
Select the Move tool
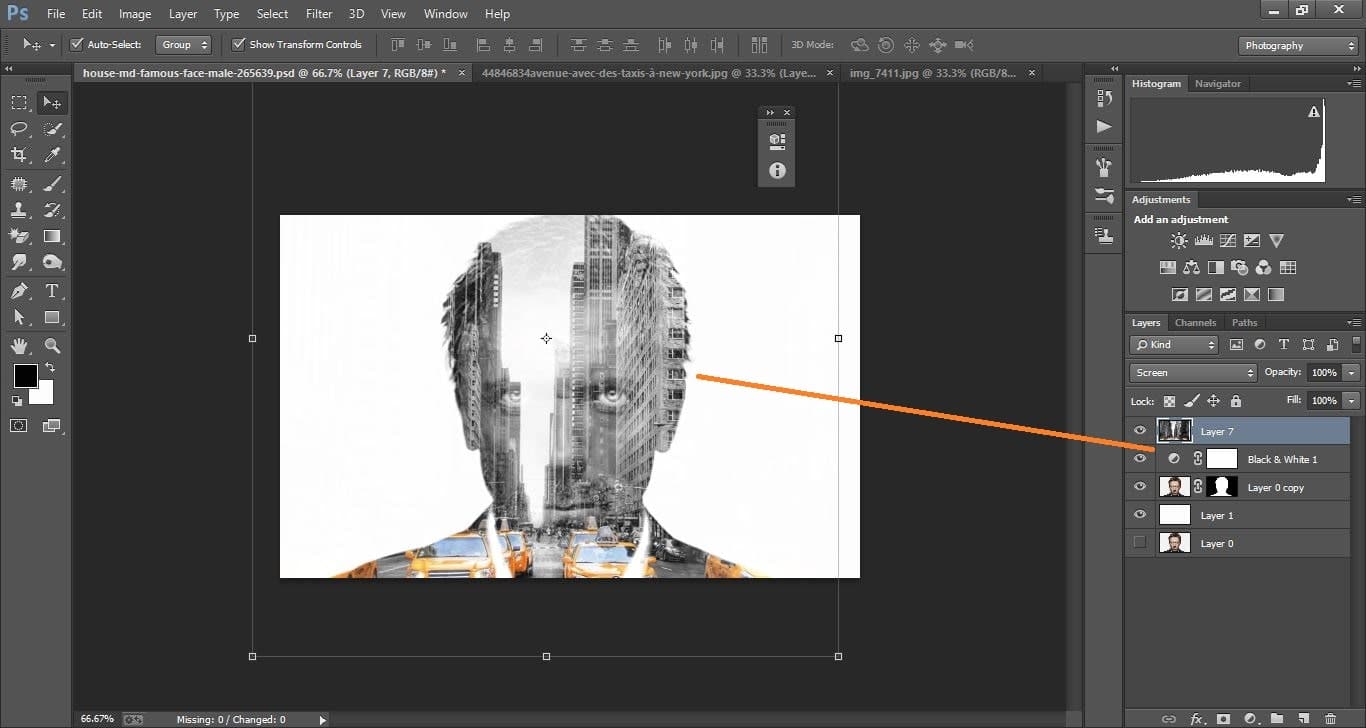click(x=52, y=102)
